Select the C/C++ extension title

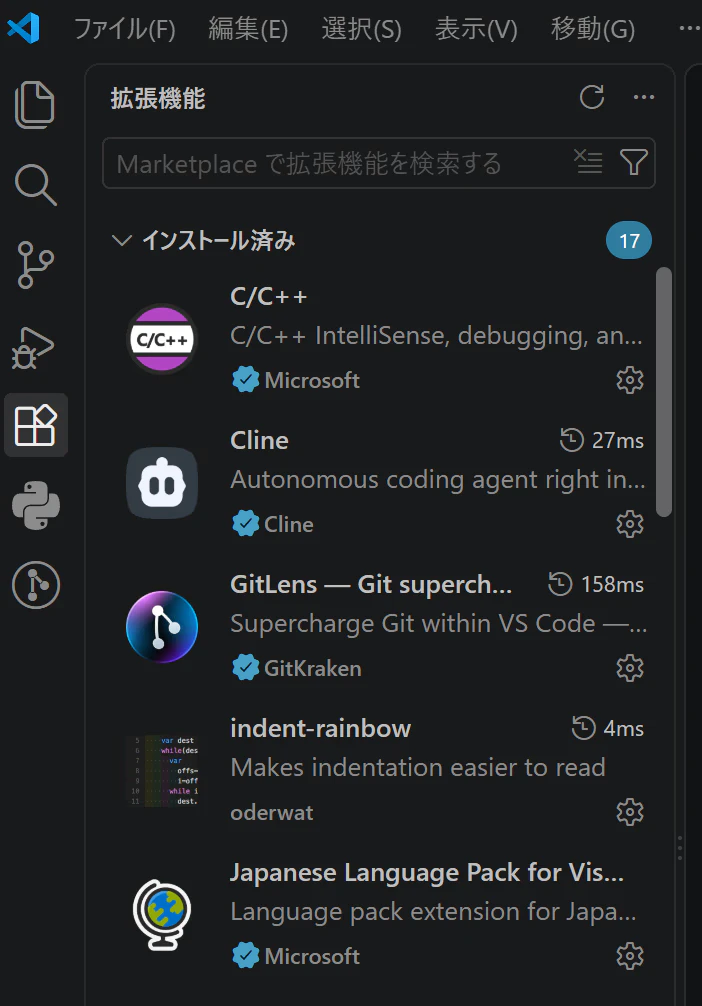[x=269, y=296]
